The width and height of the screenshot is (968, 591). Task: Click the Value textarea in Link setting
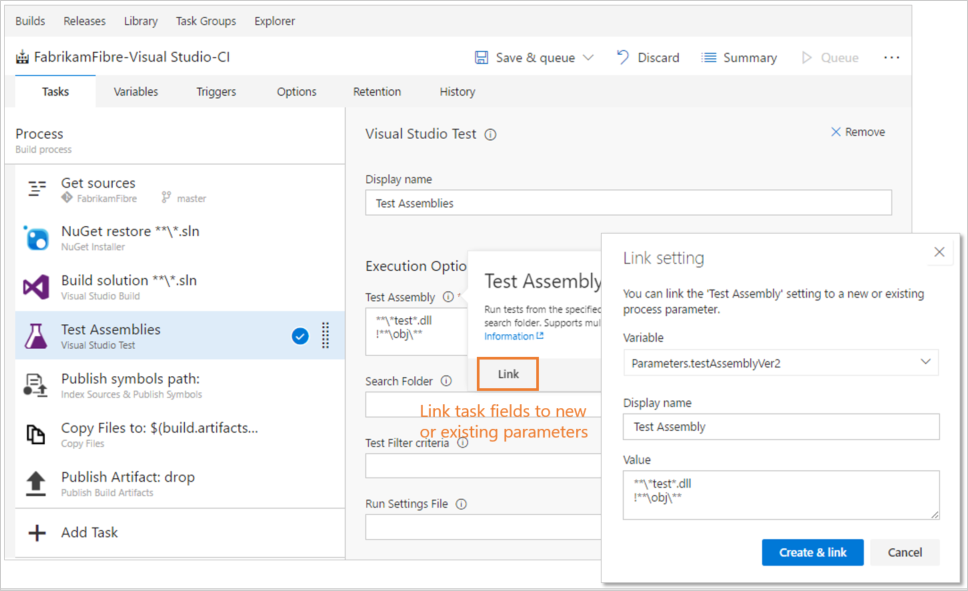coord(781,495)
